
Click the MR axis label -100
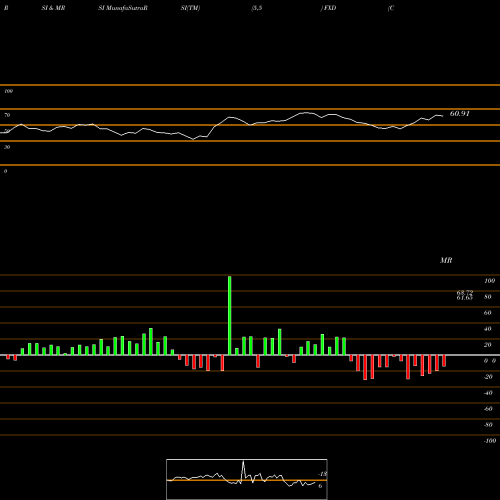[490, 441]
